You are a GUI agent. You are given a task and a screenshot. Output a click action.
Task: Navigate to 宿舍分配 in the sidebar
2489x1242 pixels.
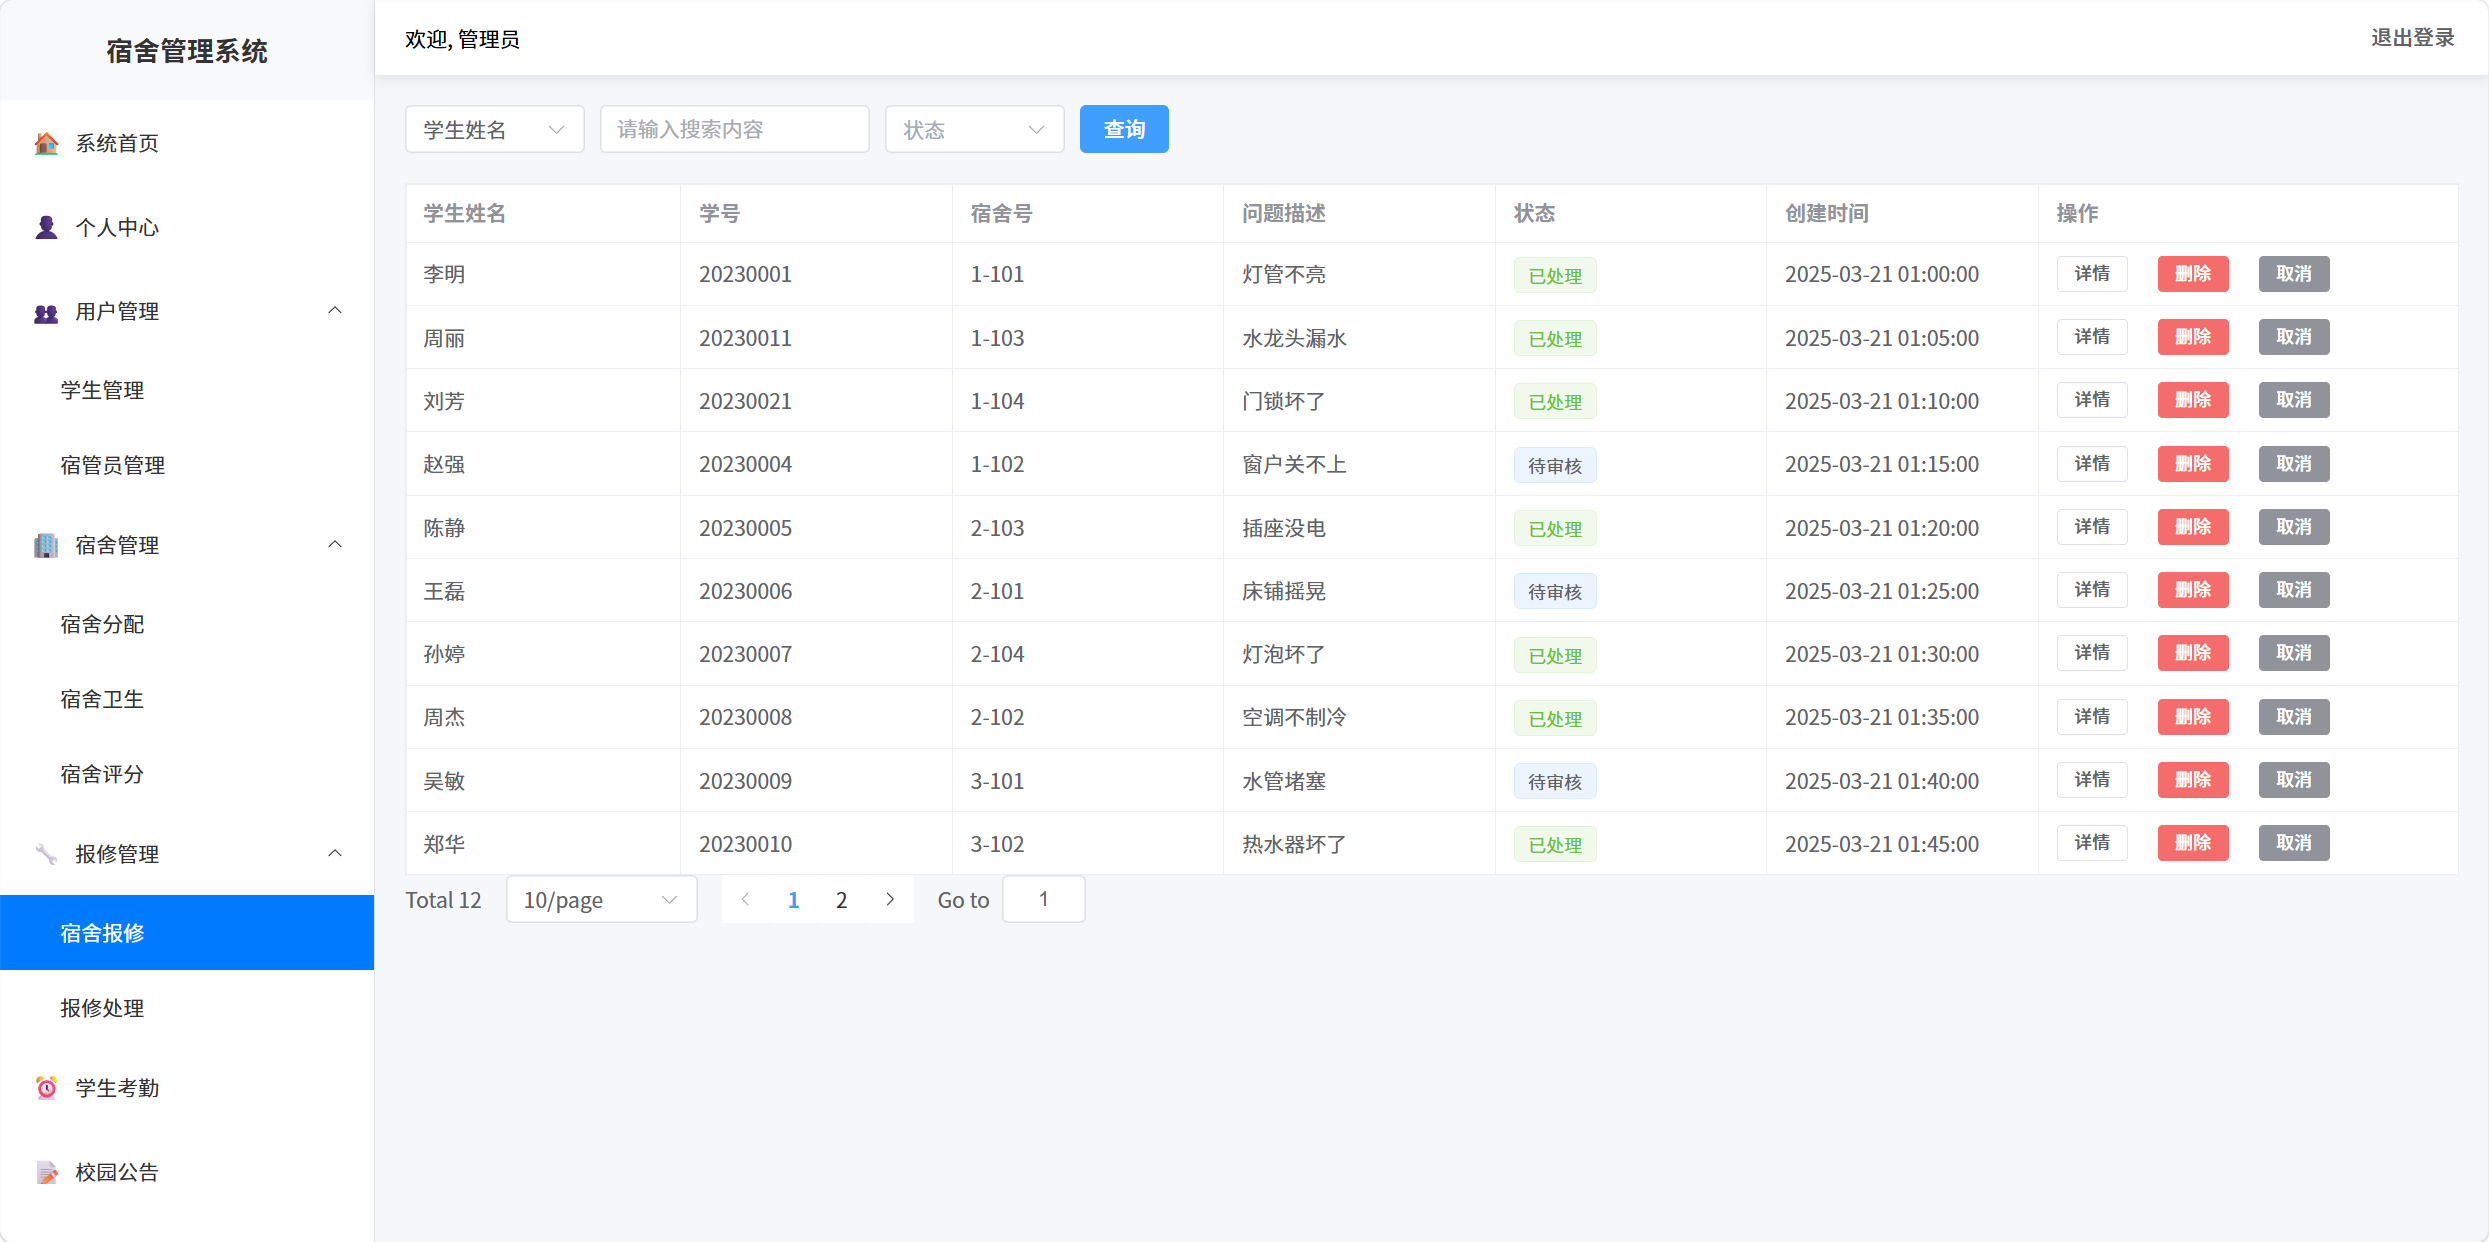pyautogui.click(x=101, y=624)
